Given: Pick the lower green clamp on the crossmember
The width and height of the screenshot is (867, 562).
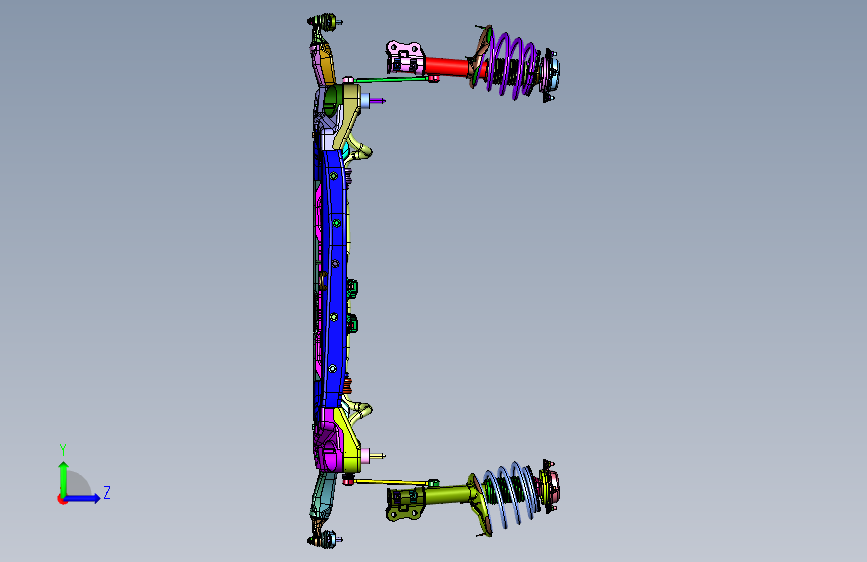Looking at the screenshot, I should tap(352, 323).
